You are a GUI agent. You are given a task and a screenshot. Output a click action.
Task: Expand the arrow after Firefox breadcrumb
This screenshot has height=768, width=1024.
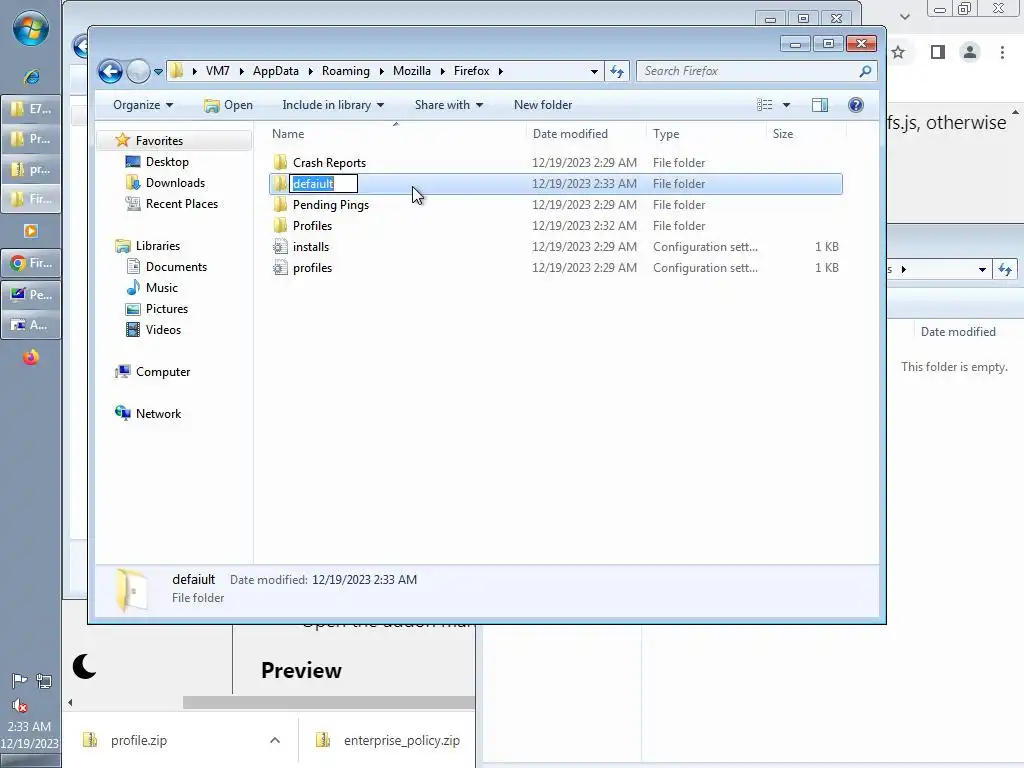click(501, 71)
